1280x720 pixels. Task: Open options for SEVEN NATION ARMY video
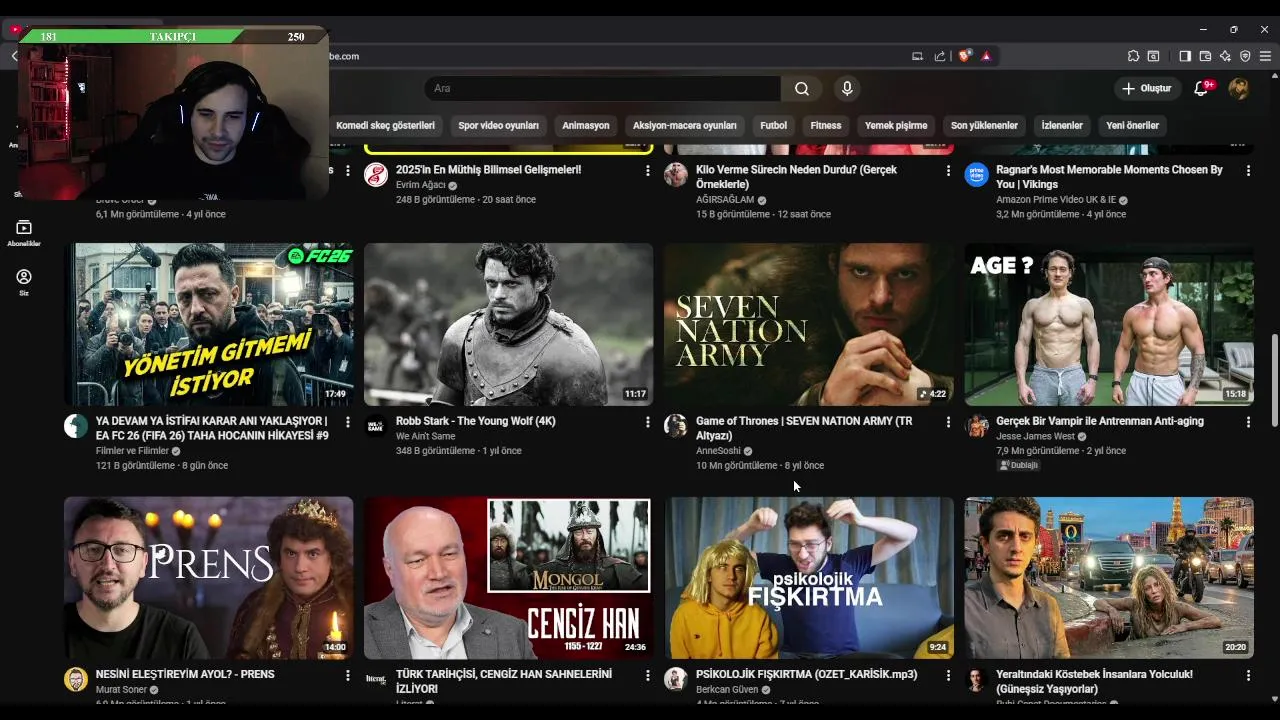(x=948, y=422)
